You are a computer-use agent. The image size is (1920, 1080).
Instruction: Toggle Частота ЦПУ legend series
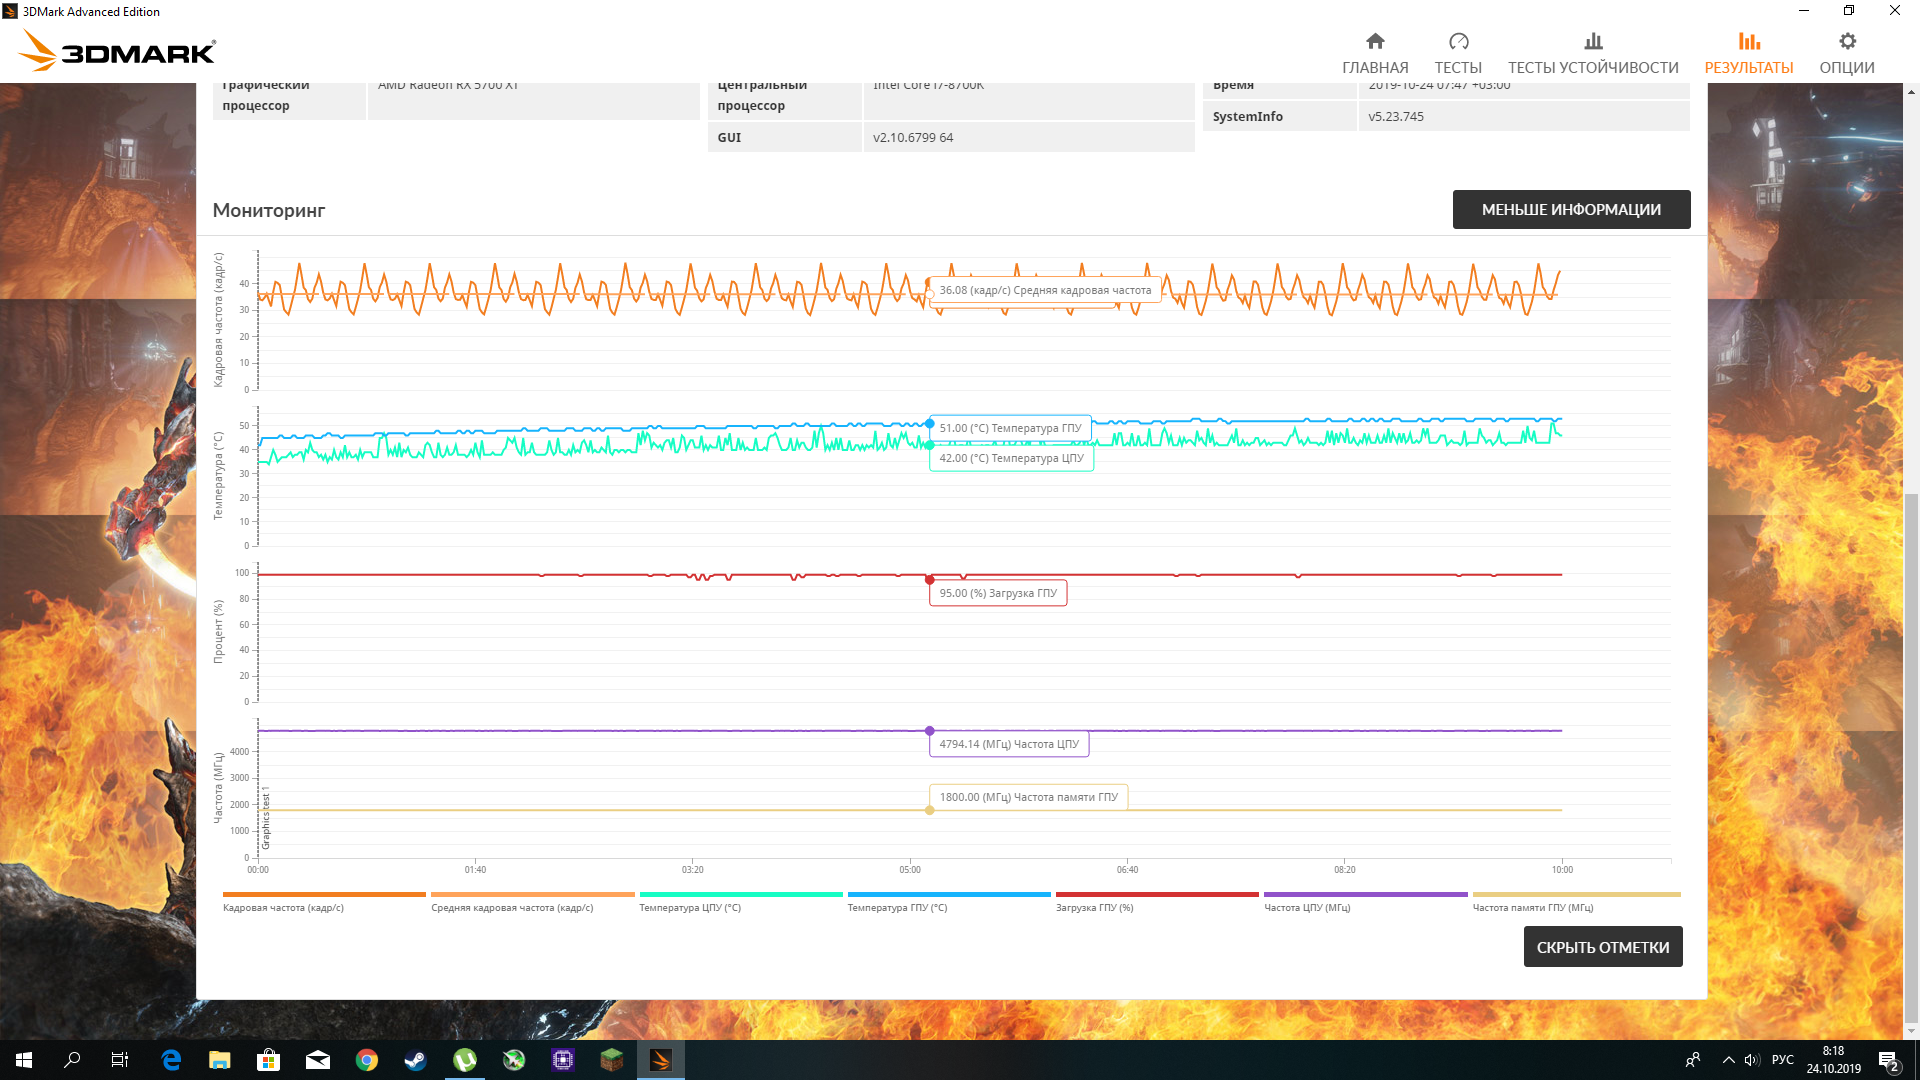pyautogui.click(x=1306, y=907)
